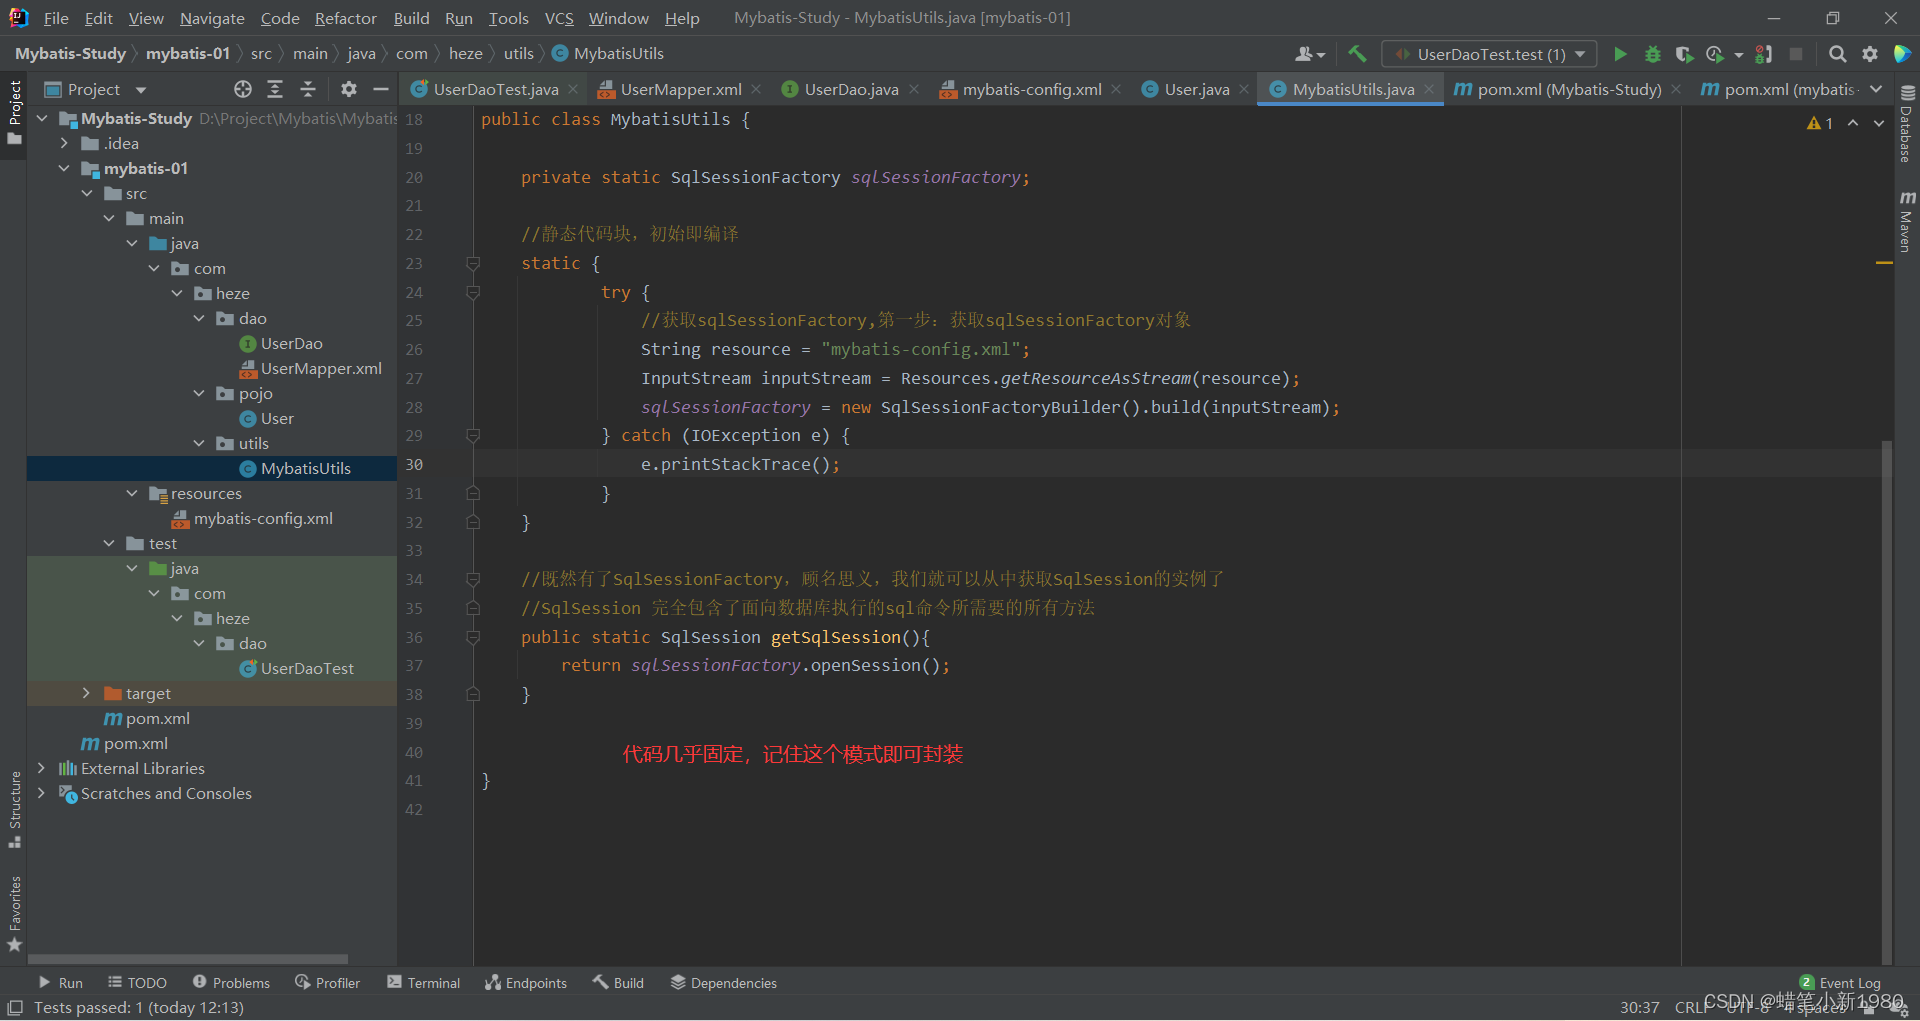Screen dimensions: 1920x1021
Task: Fold the getSqlSession method at line 36
Action: 473,638
